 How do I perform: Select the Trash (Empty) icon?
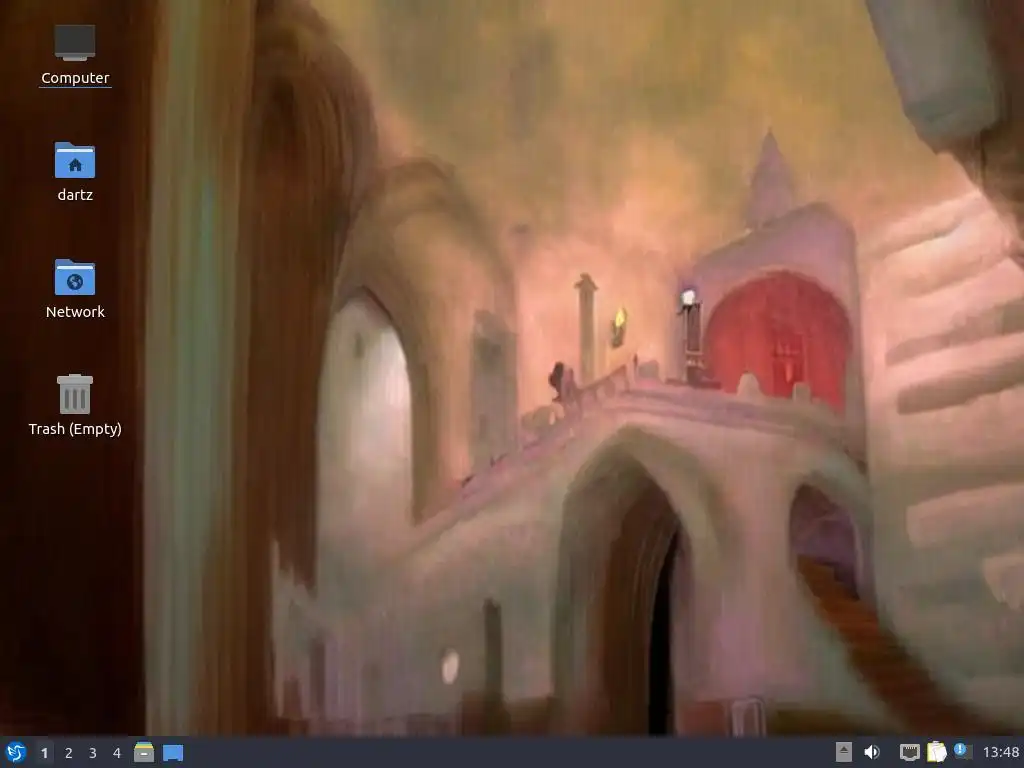point(75,394)
